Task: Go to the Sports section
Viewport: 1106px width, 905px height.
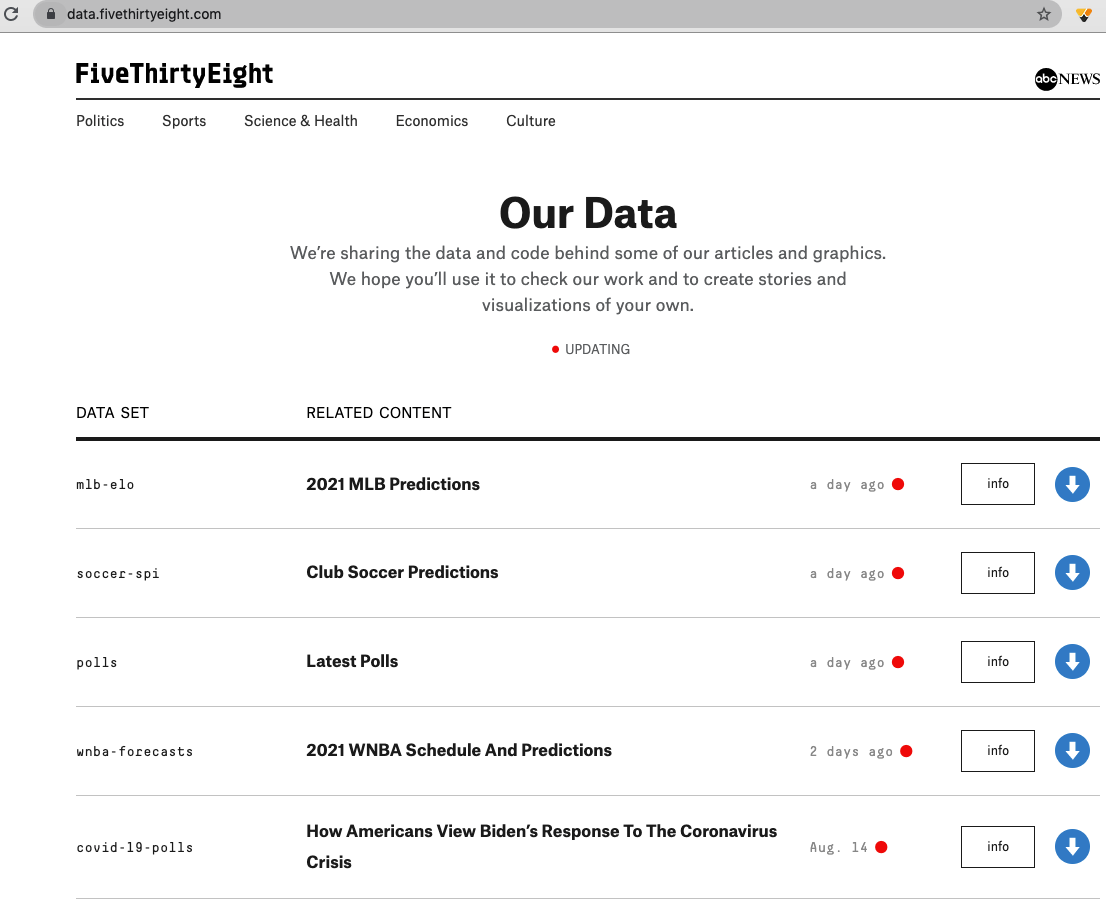Action: click(x=184, y=121)
